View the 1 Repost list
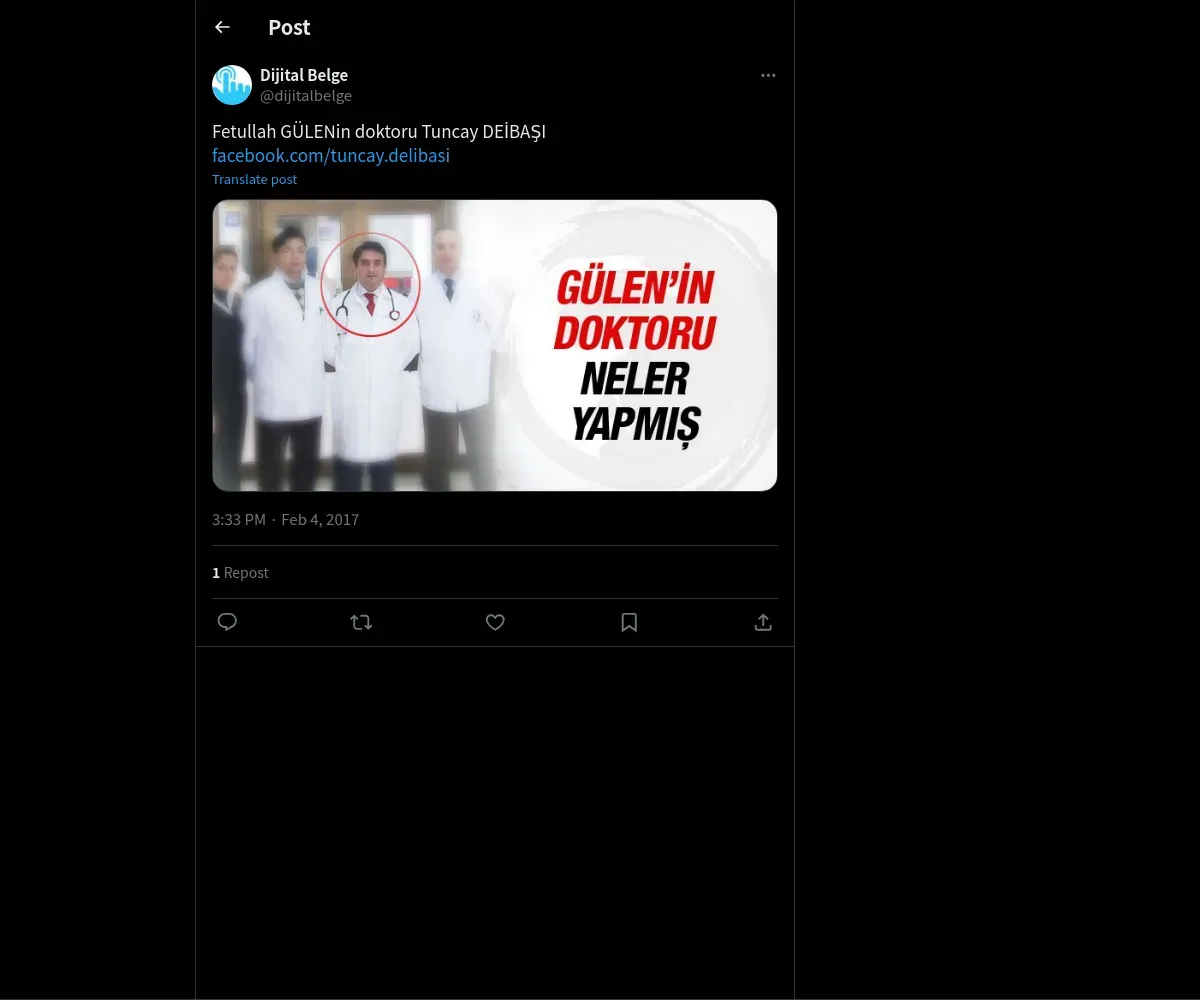This screenshot has height=1000, width=1200. [x=240, y=572]
